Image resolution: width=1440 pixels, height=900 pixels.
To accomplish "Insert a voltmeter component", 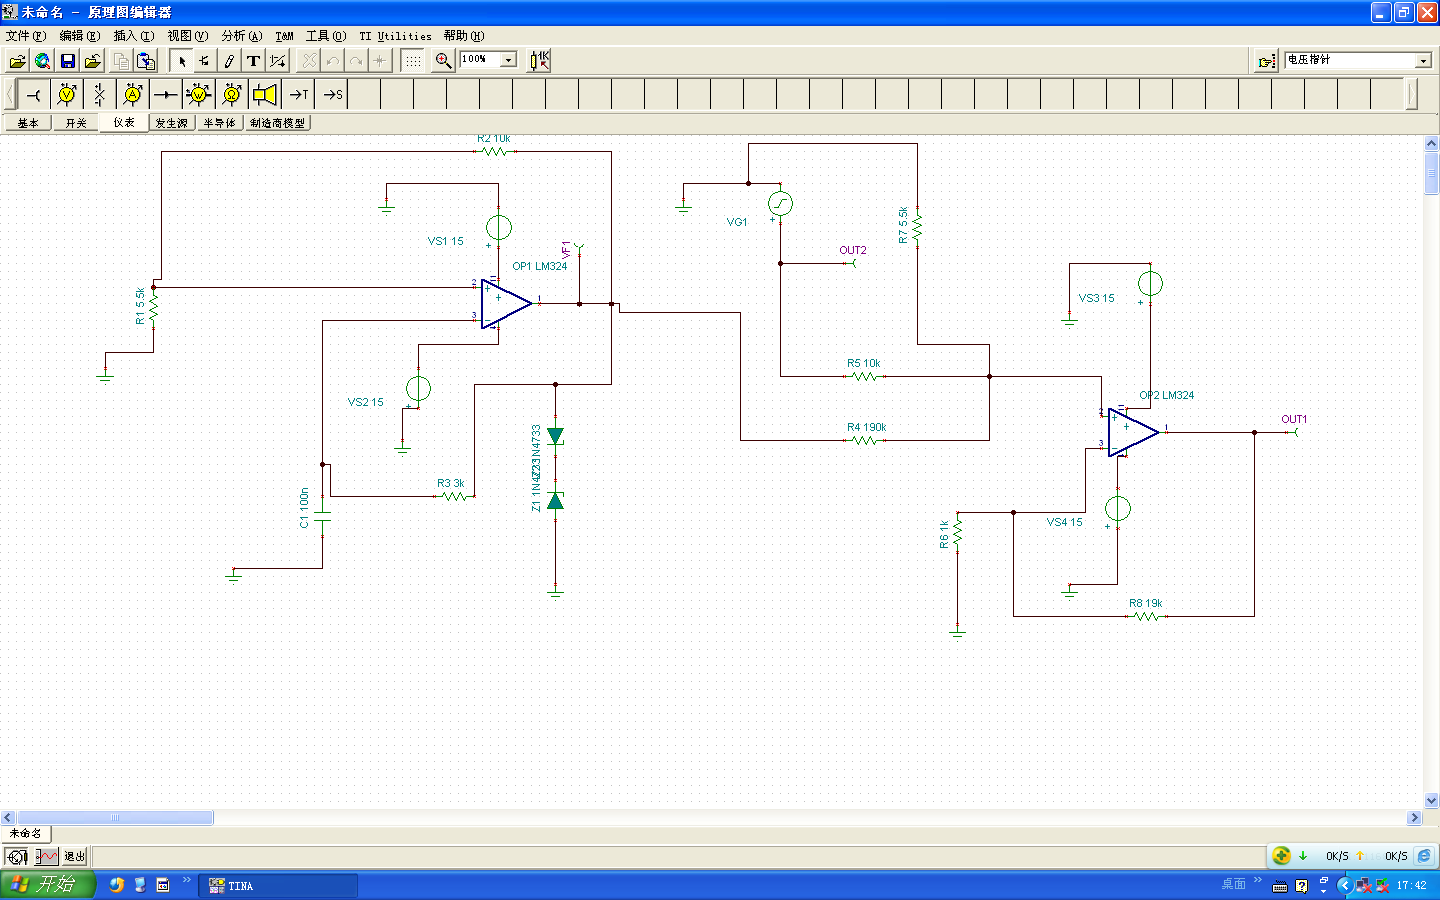I will pyautogui.click(x=67, y=95).
